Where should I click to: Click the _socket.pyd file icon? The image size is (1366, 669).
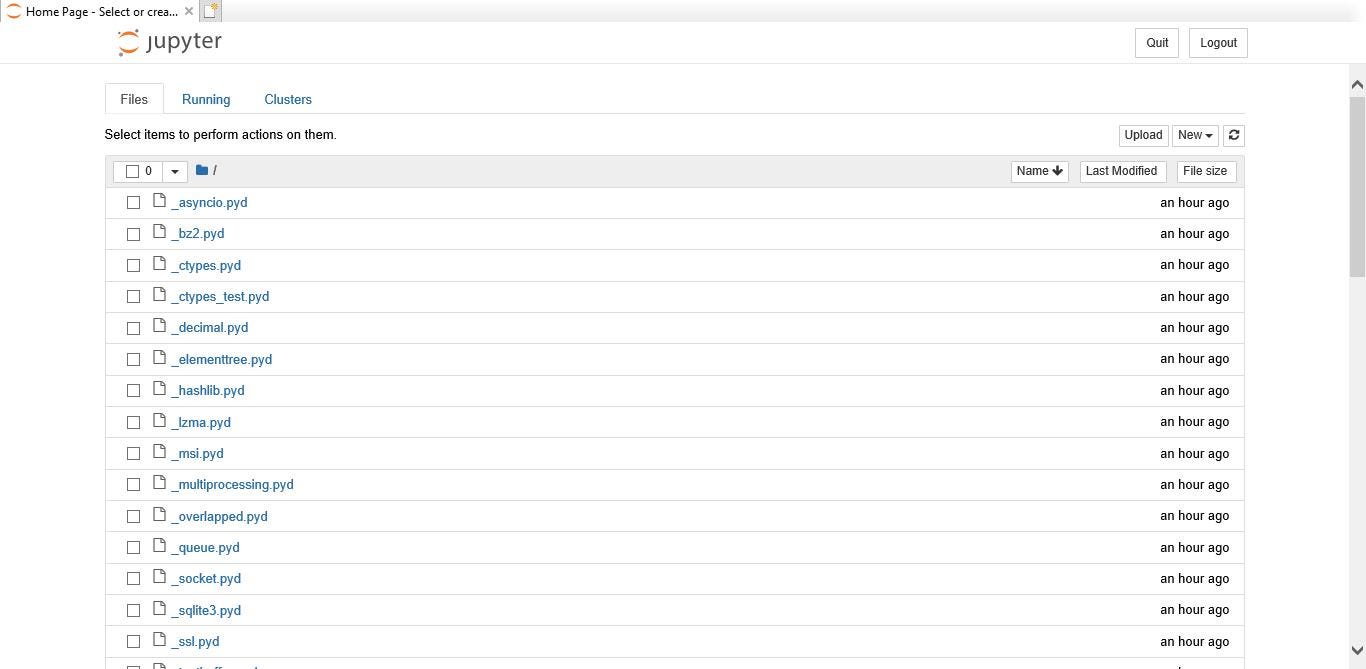point(160,578)
